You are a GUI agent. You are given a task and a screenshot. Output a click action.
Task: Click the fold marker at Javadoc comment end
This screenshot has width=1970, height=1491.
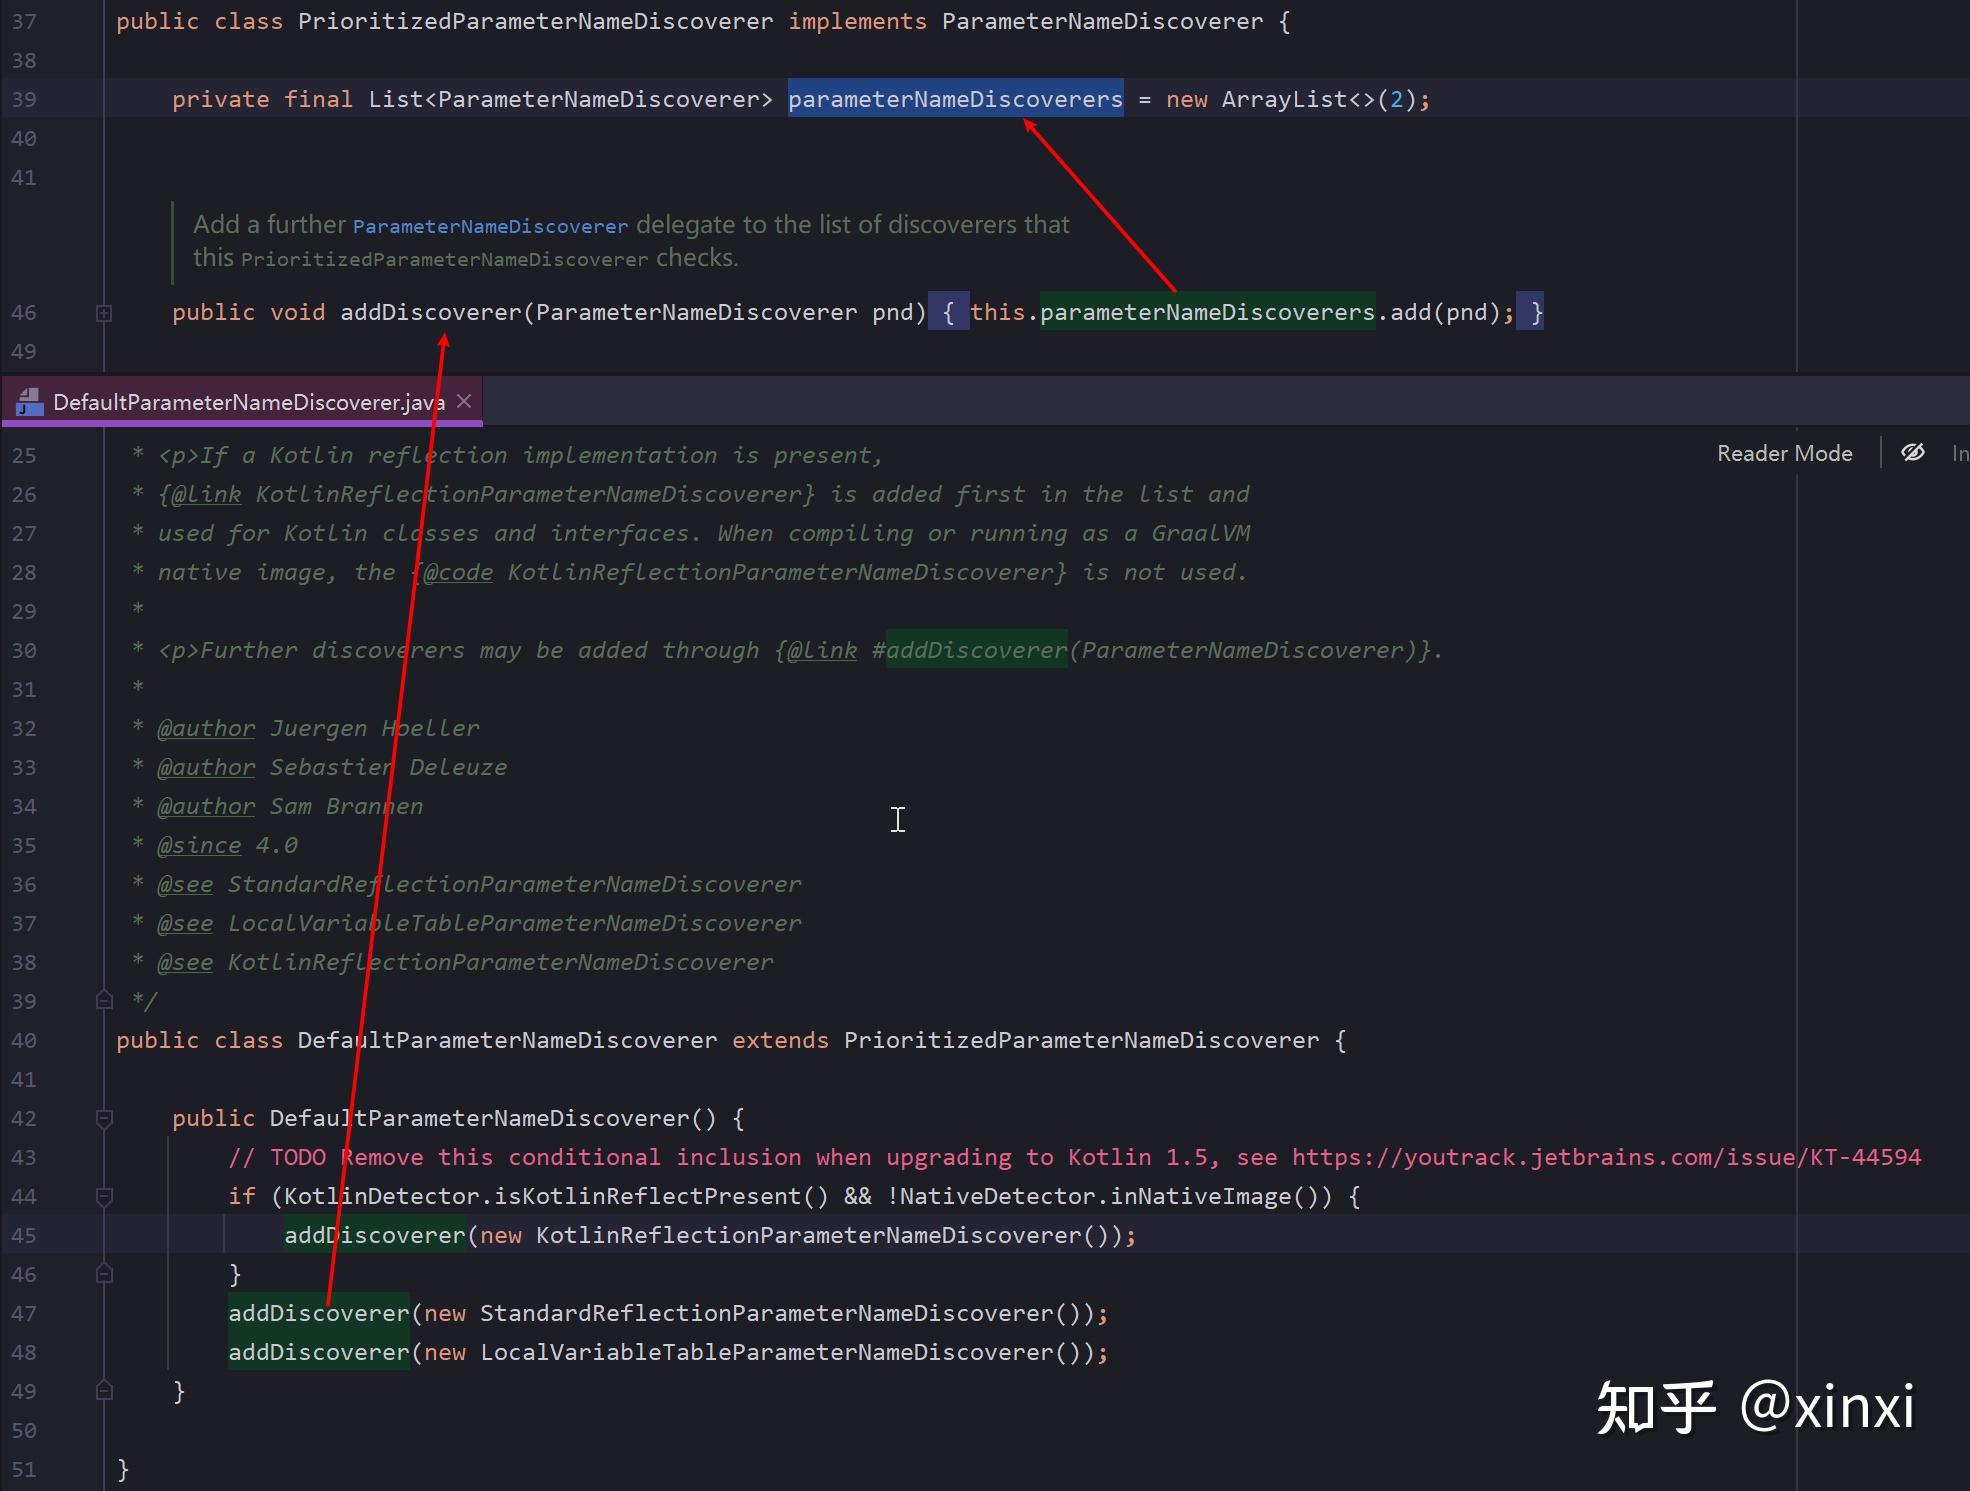pos(104,1000)
